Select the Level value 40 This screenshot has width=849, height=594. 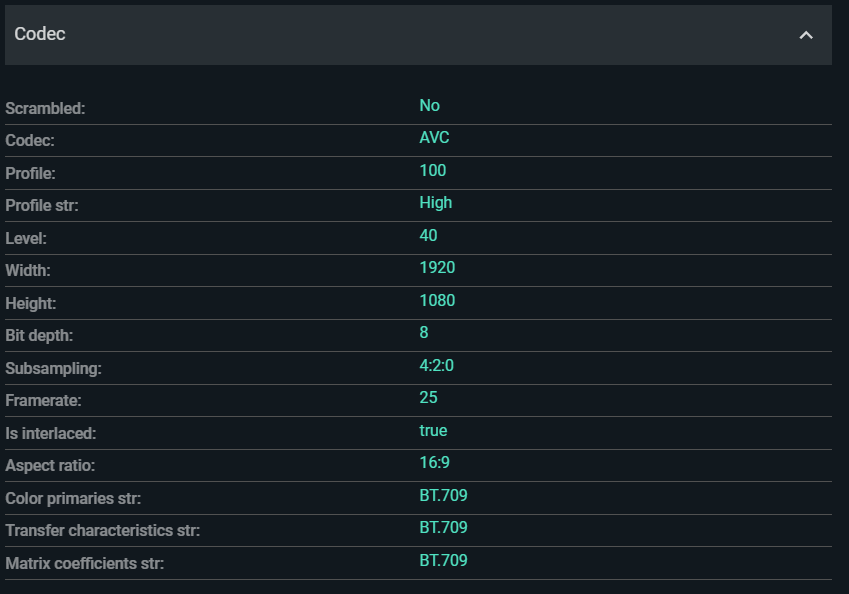pos(428,236)
